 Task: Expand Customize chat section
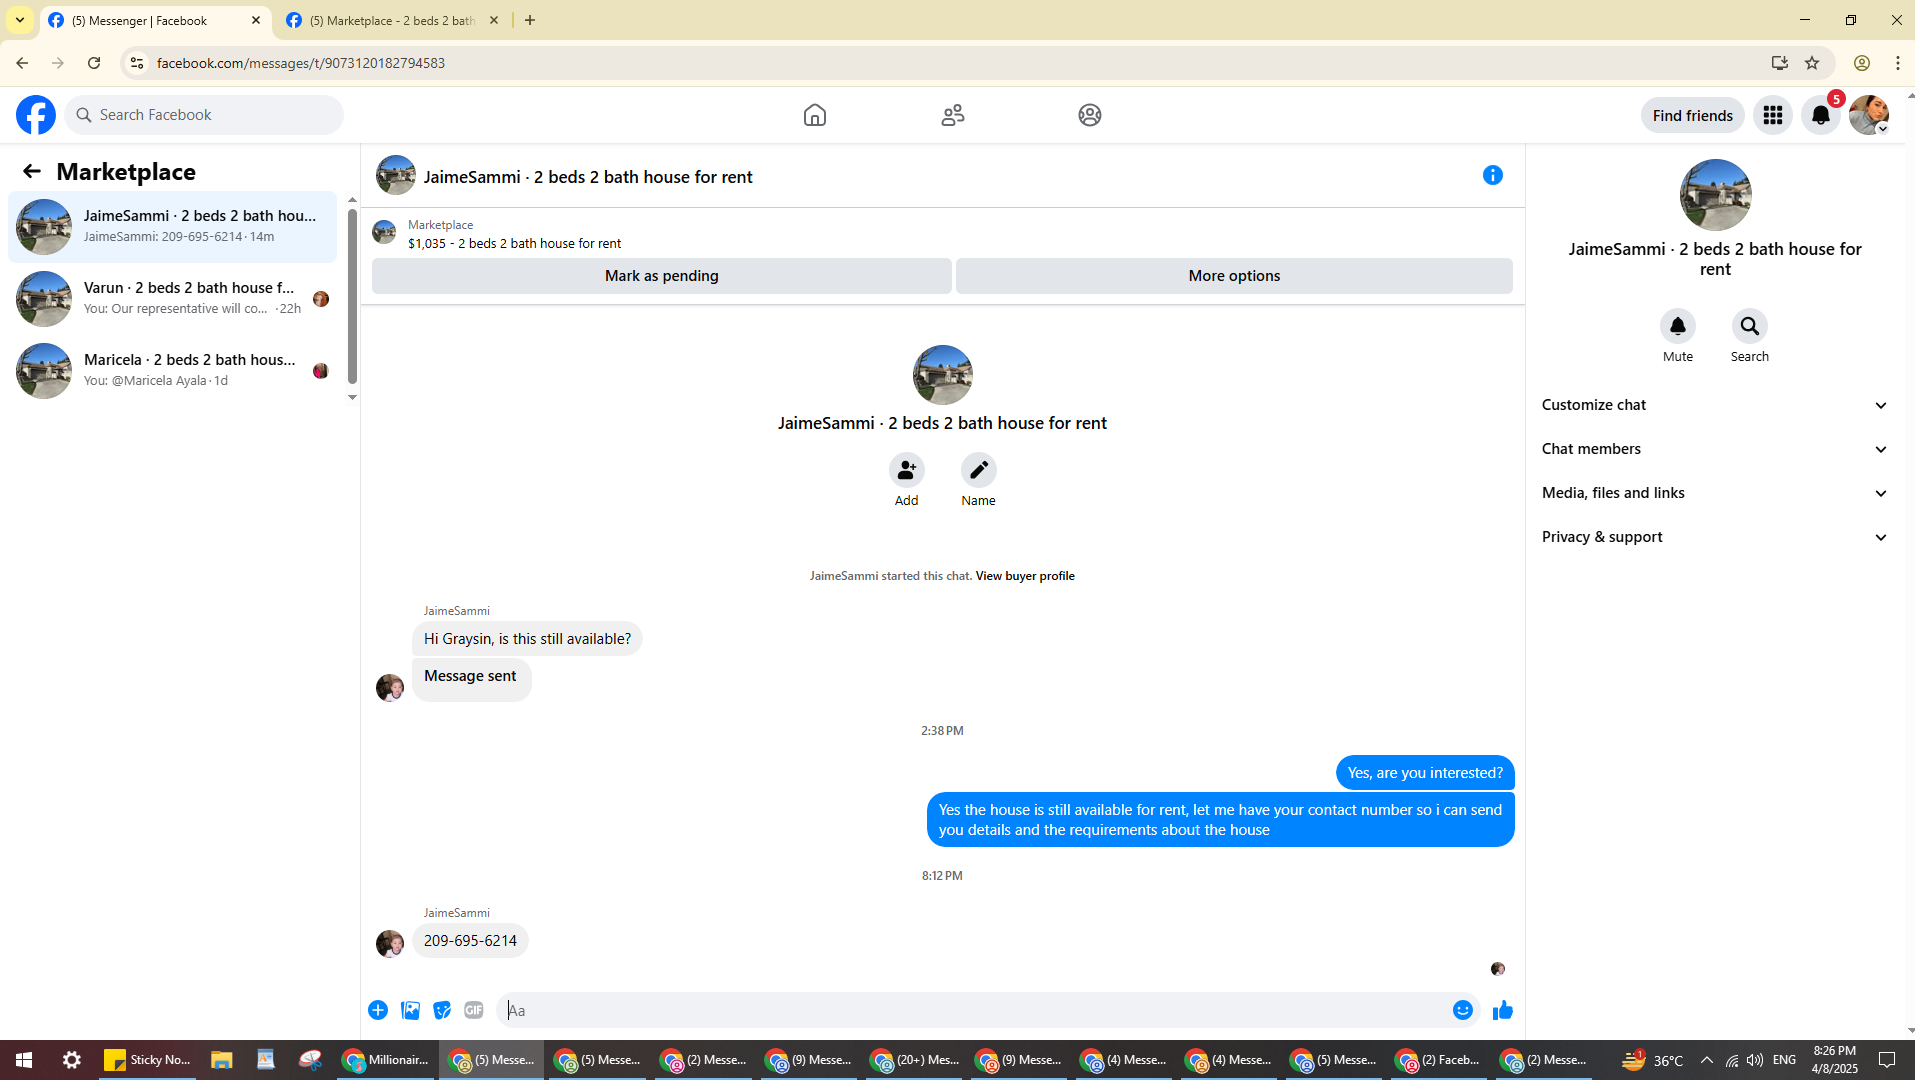(x=1714, y=405)
